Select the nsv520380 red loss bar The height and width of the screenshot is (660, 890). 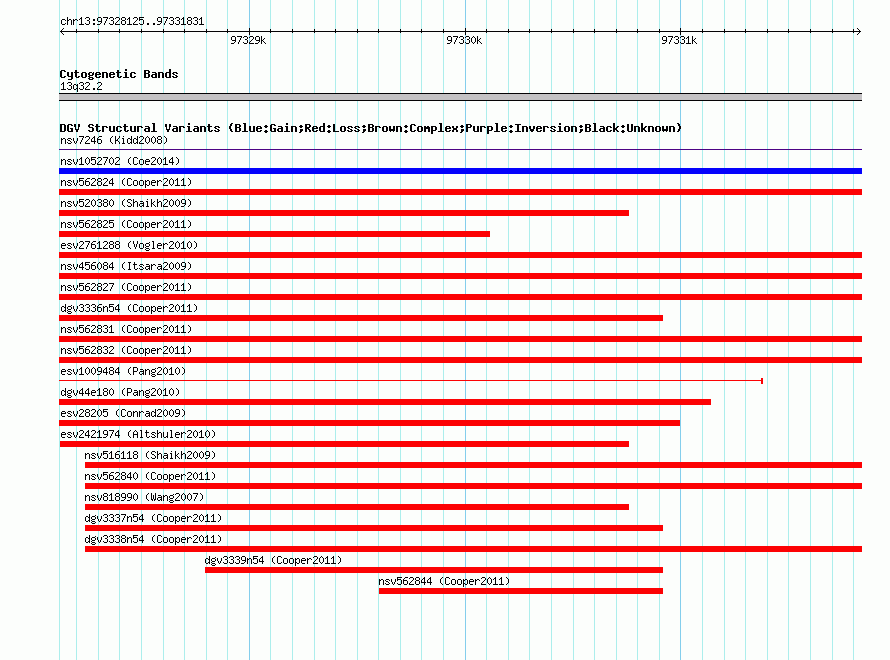(x=344, y=213)
